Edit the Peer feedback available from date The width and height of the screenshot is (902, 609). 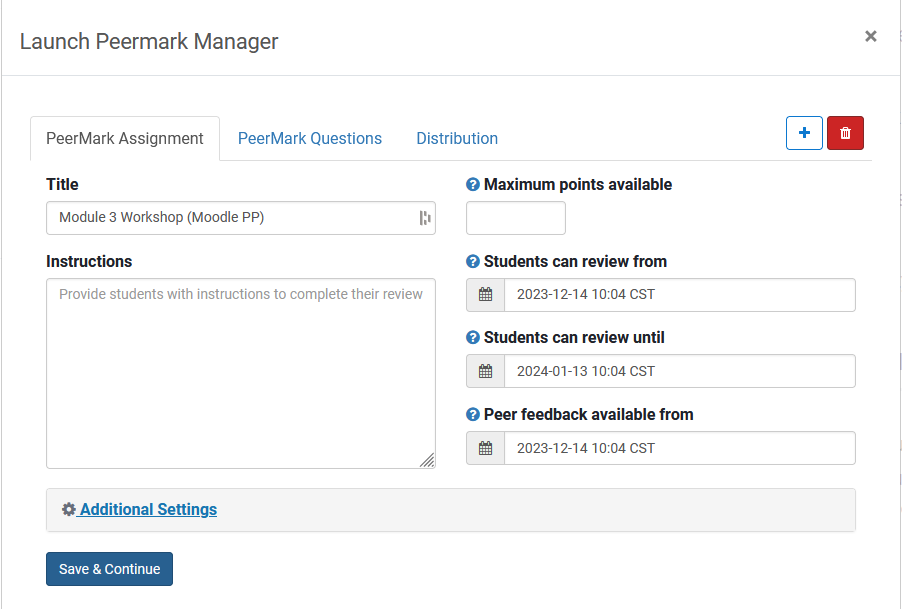click(x=680, y=449)
